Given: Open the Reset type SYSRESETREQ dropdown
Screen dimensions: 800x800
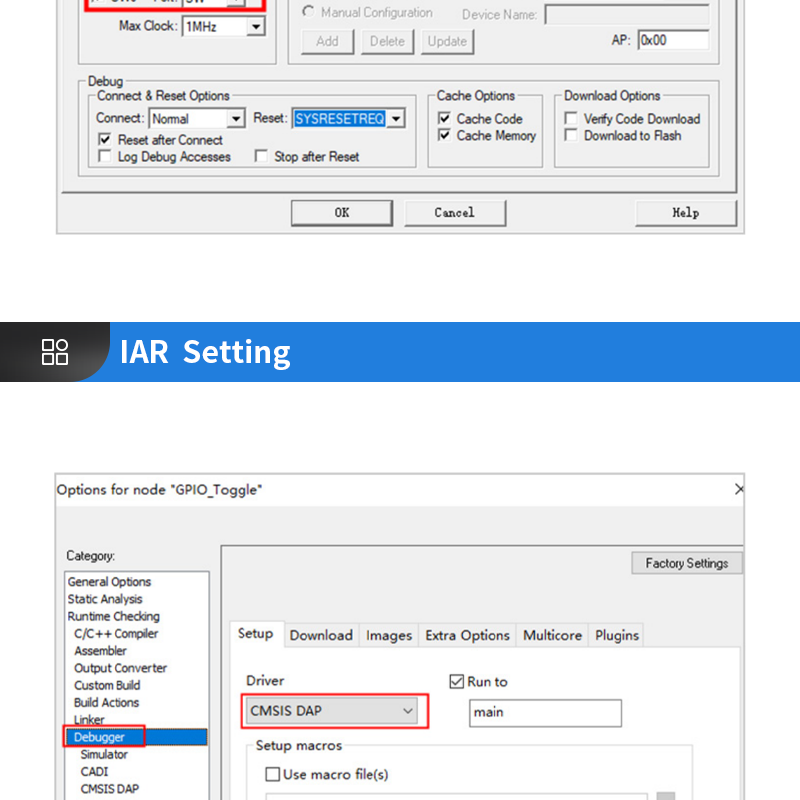Looking at the screenshot, I should (x=396, y=119).
